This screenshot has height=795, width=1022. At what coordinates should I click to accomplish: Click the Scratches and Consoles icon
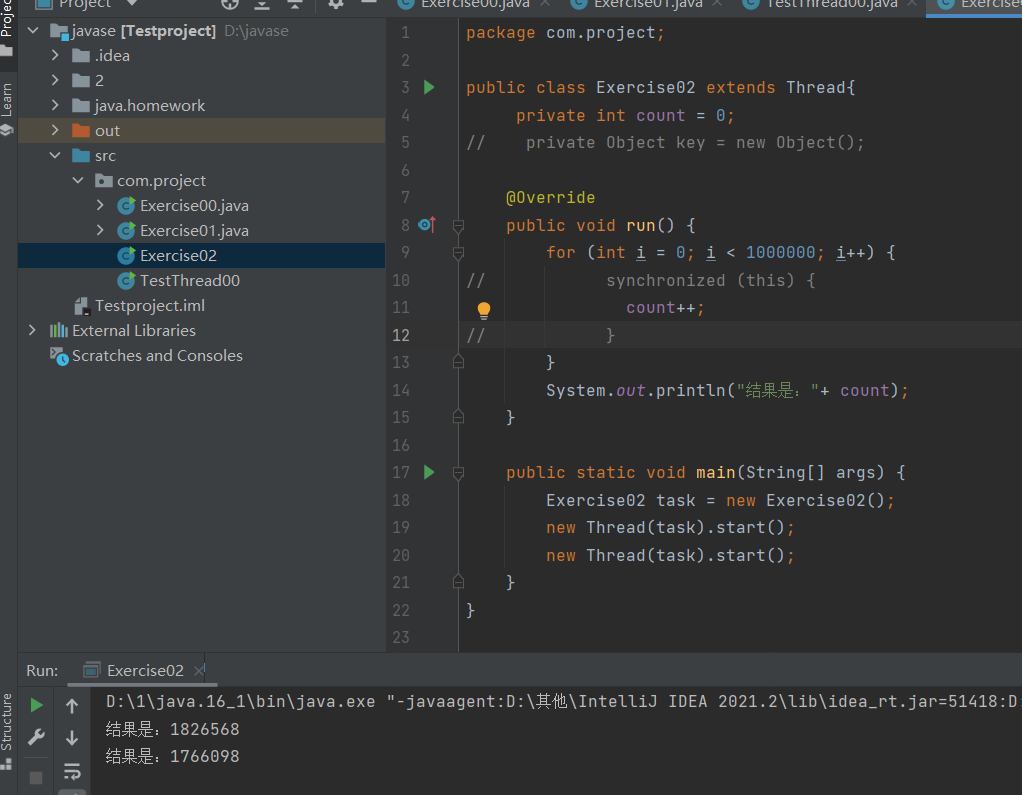(x=59, y=356)
